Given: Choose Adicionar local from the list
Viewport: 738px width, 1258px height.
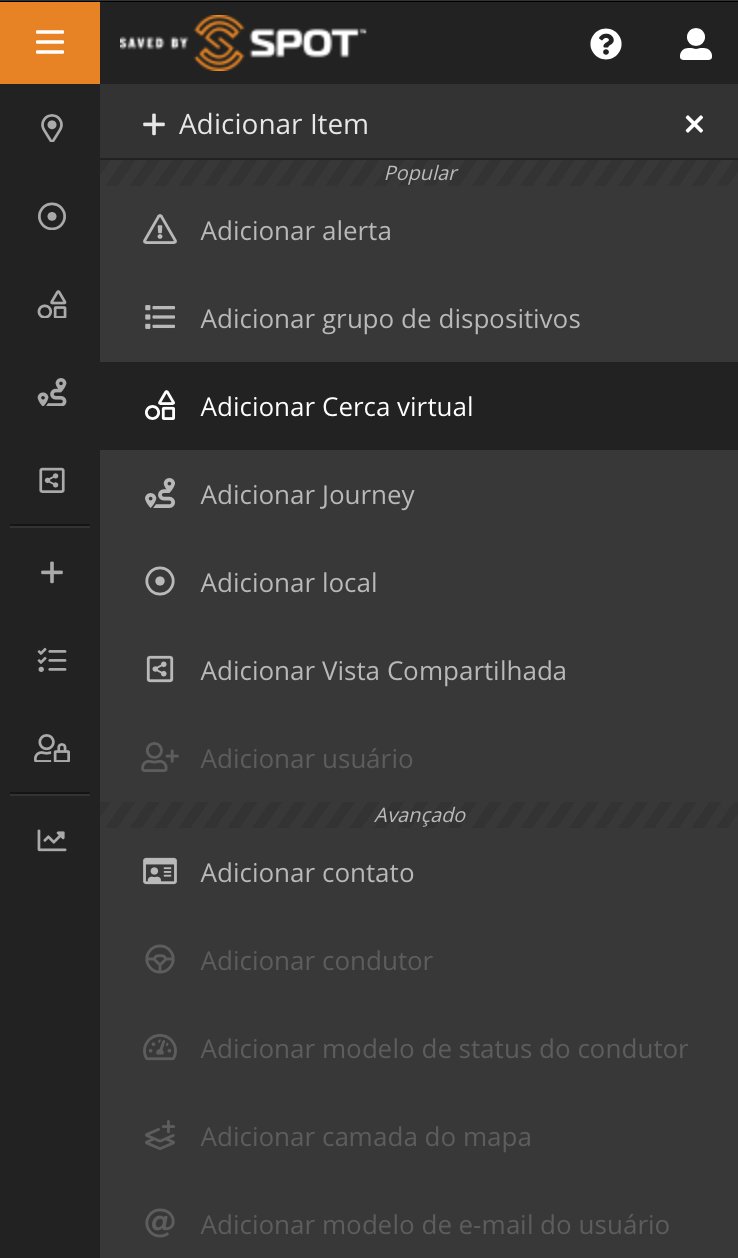Looking at the screenshot, I should (288, 583).
